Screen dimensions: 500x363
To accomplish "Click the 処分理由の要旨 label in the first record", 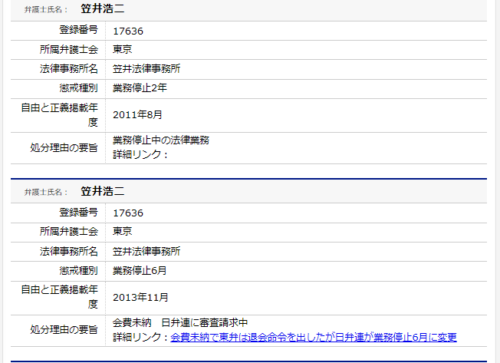I will tap(64, 147).
